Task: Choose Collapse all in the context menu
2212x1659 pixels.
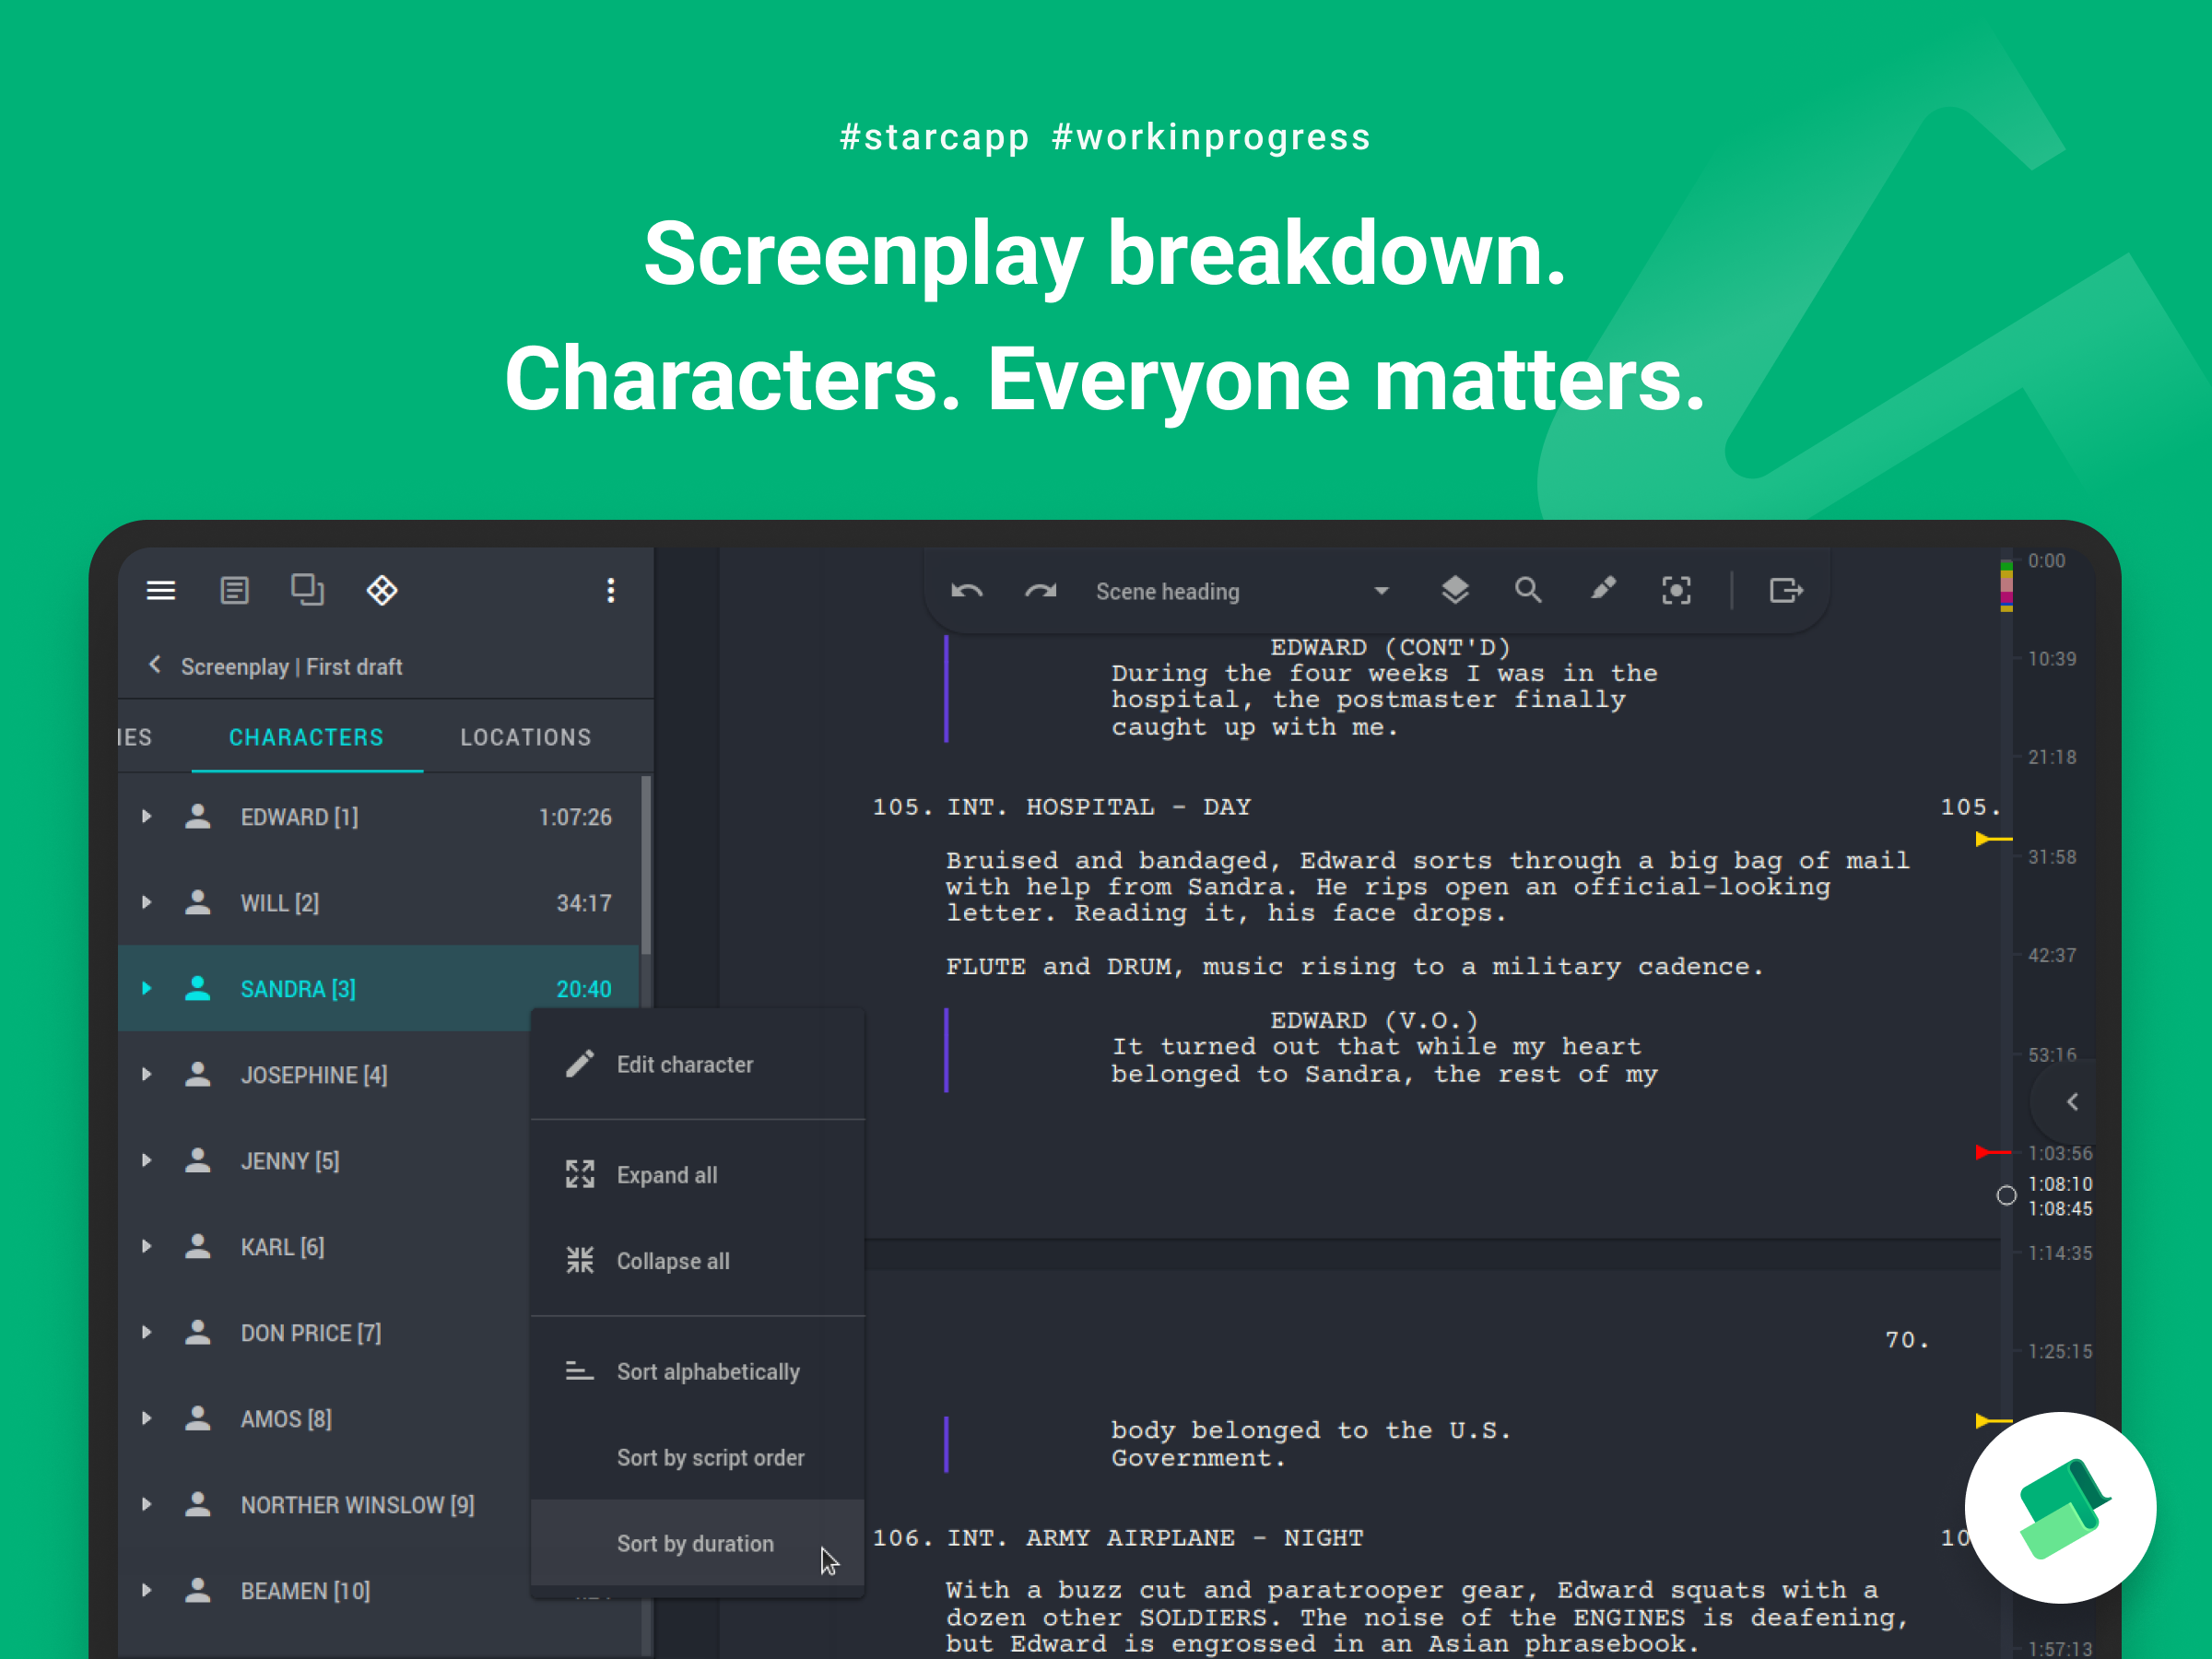Action: (x=697, y=1261)
